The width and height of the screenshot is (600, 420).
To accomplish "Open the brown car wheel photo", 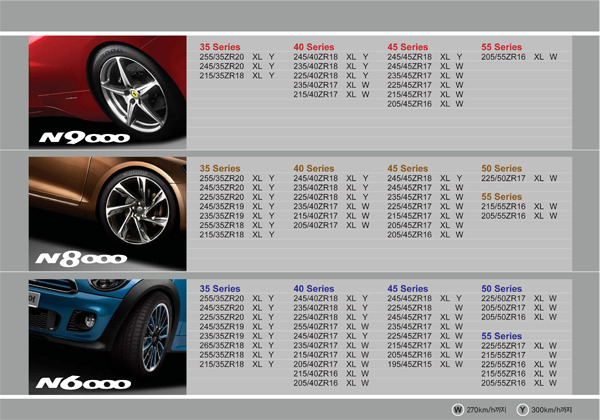I will pyautogui.click(x=108, y=214).
